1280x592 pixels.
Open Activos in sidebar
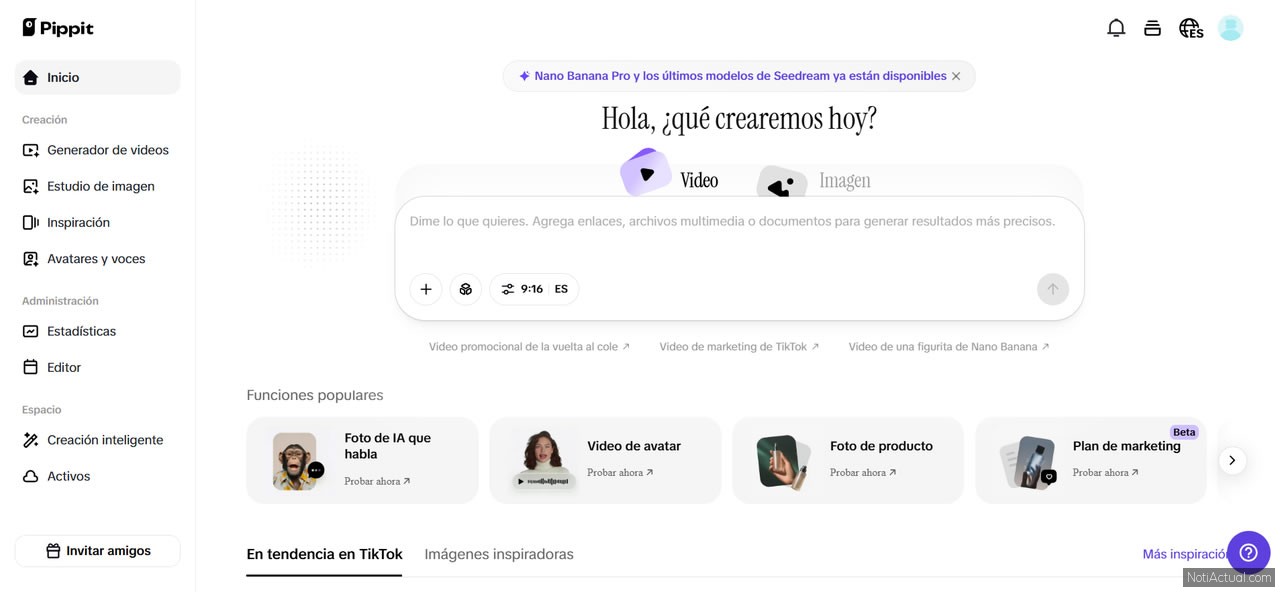pos(97,476)
